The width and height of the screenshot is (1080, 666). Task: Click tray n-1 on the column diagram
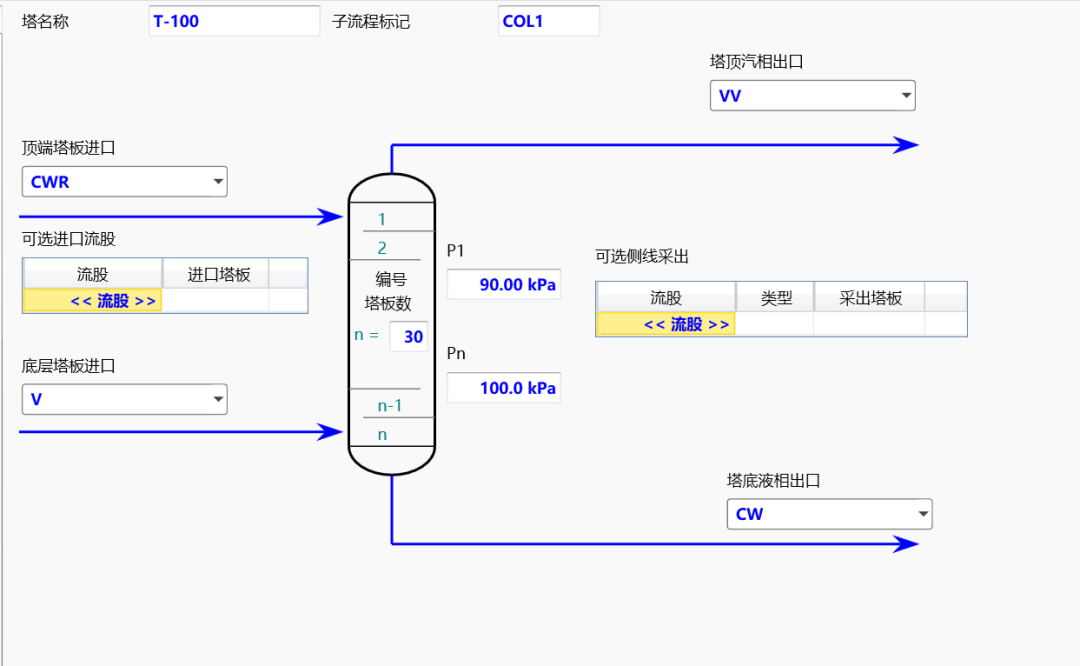click(390, 404)
